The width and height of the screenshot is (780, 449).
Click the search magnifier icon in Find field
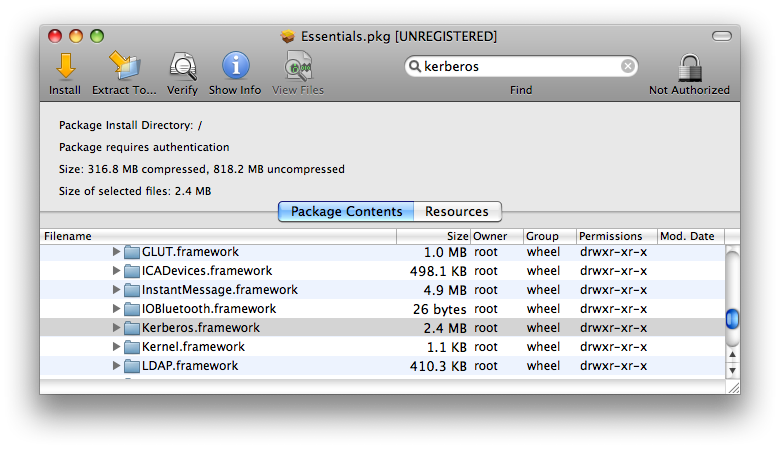(414, 66)
